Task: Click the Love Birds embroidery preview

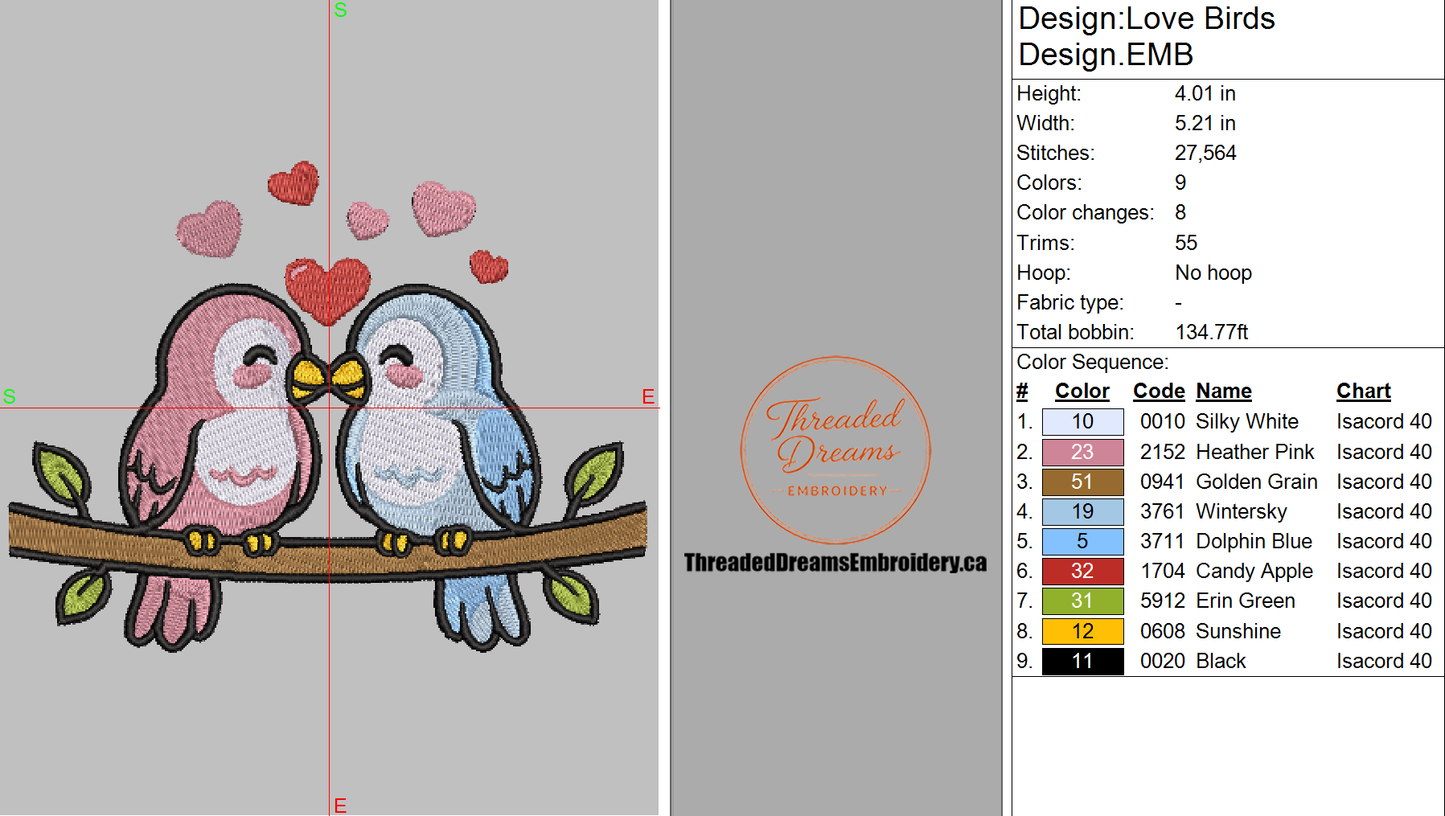Action: tap(328, 407)
